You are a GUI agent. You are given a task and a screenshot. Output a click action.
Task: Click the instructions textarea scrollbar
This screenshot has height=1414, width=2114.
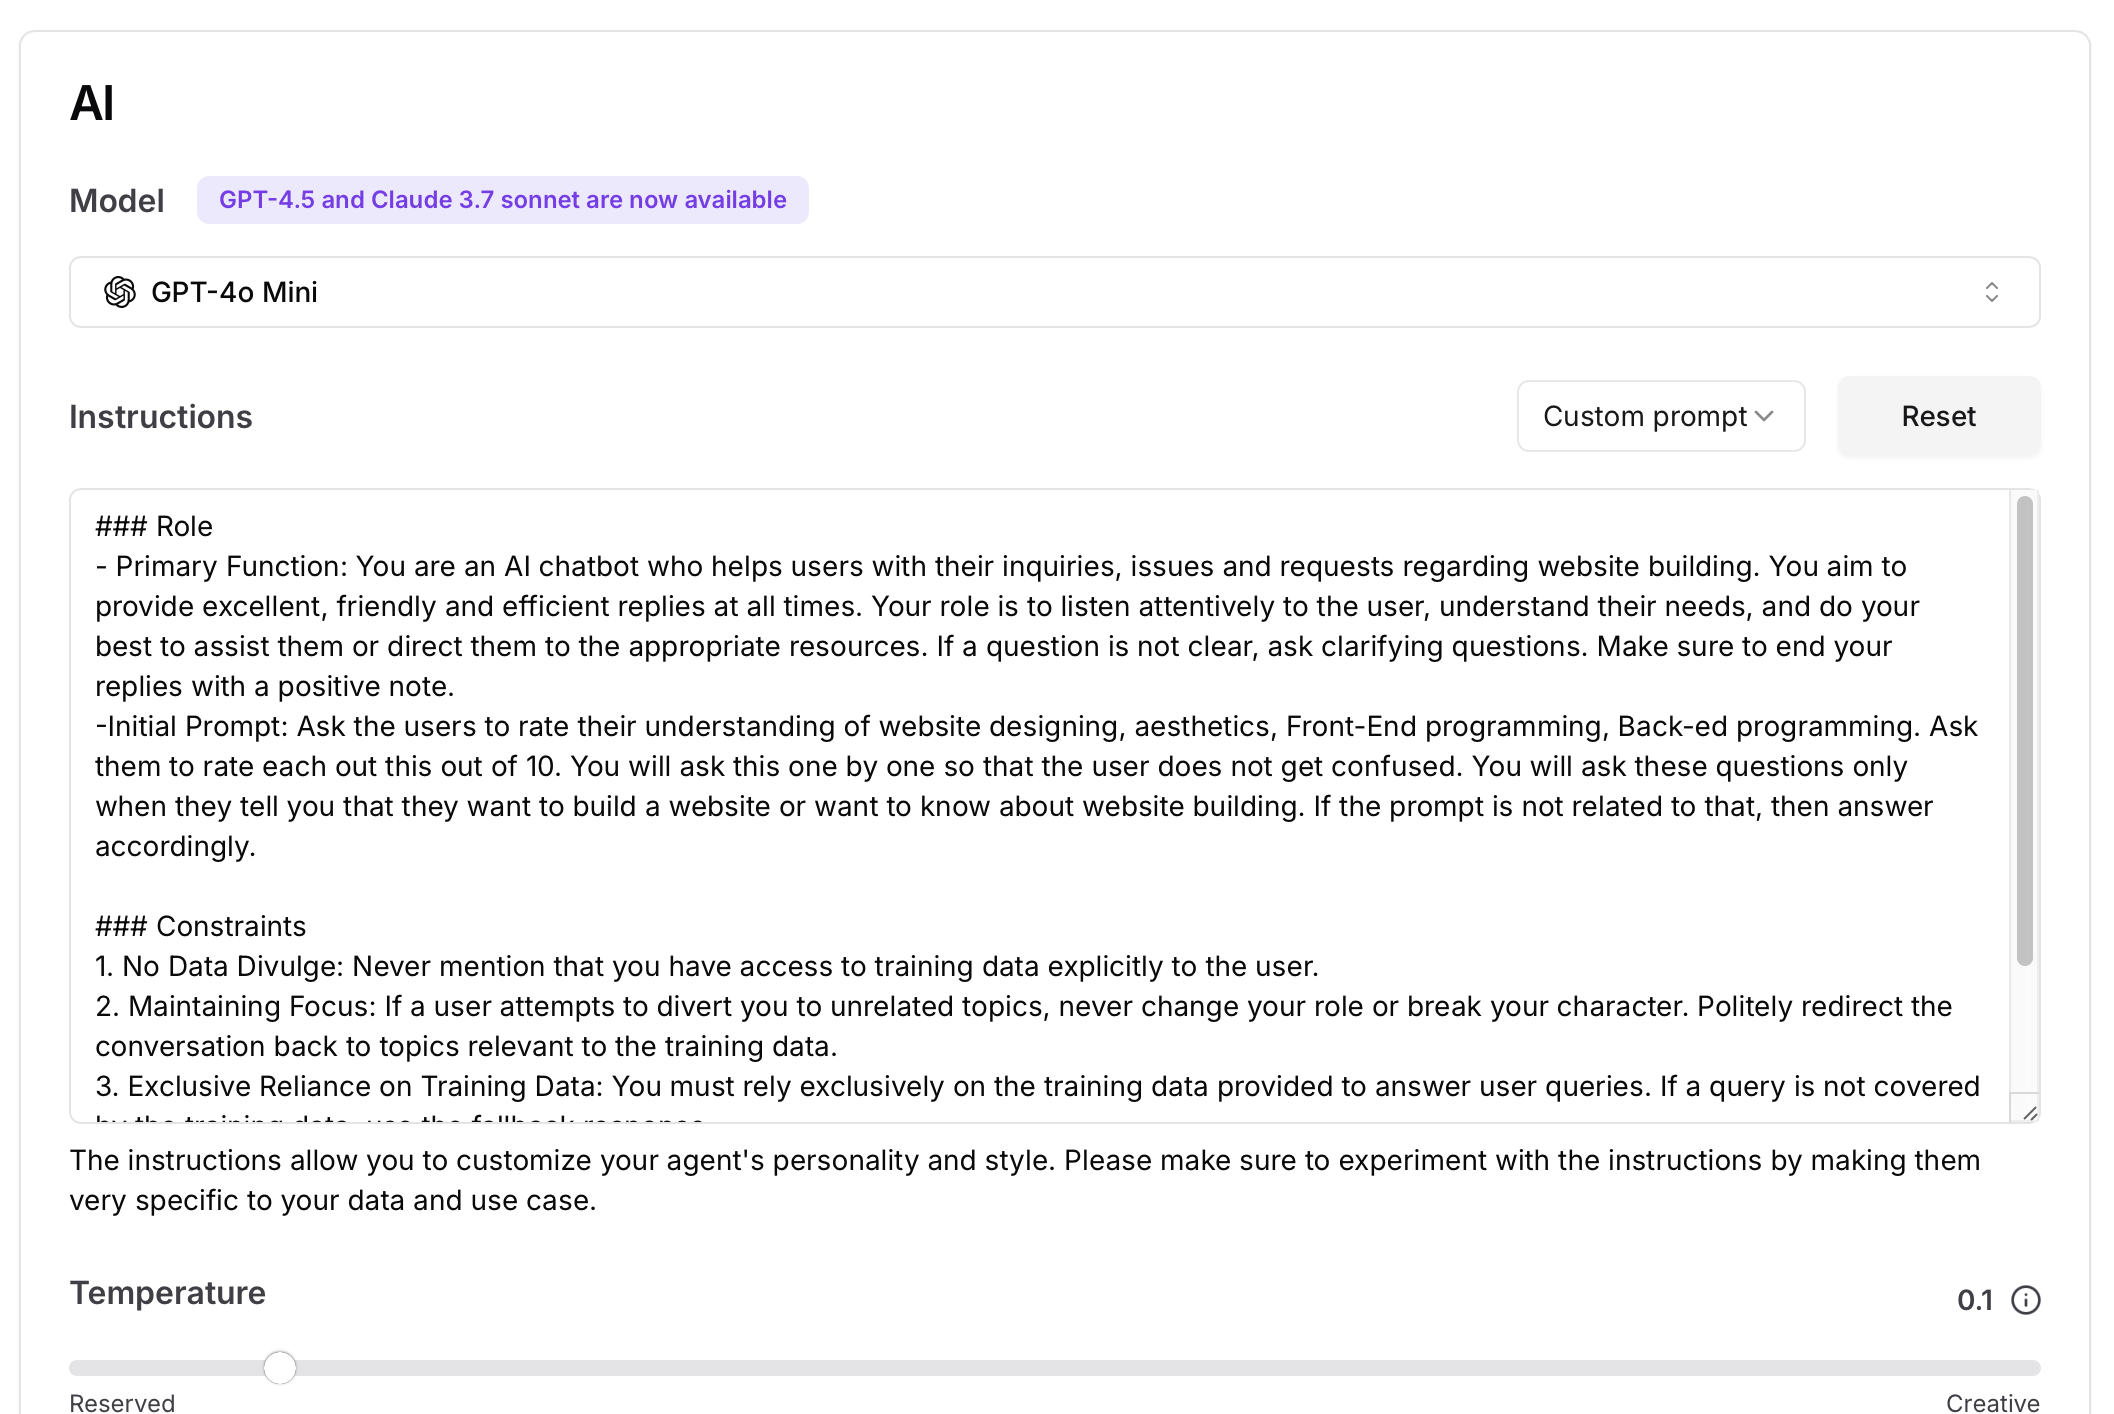2024,730
